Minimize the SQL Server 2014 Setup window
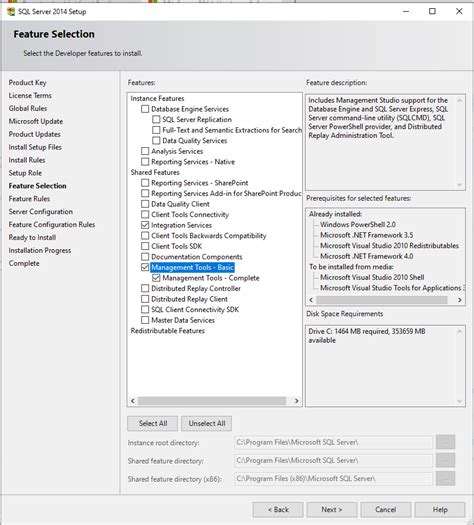 (x=406, y=11)
